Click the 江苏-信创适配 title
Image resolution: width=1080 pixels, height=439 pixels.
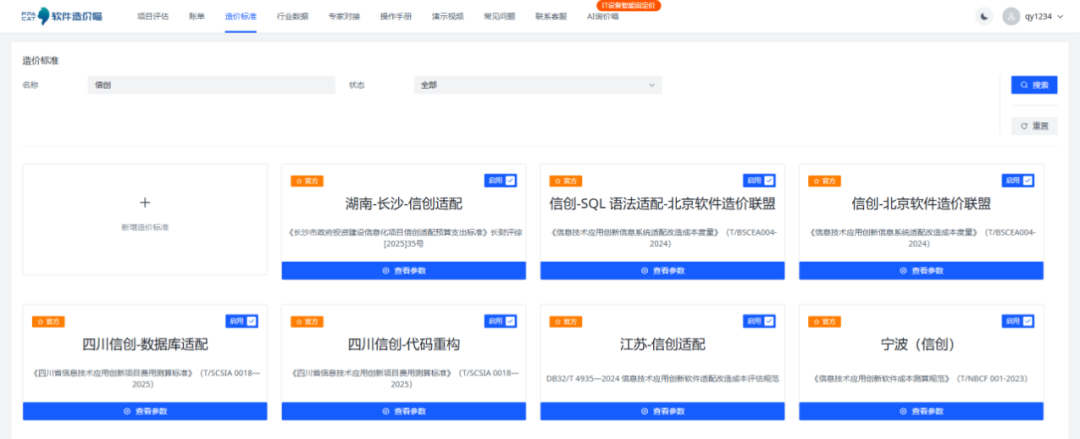[663, 345]
